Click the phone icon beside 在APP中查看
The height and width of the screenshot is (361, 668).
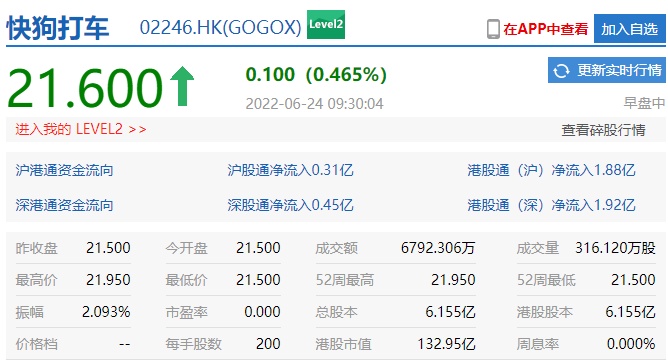pos(493,29)
